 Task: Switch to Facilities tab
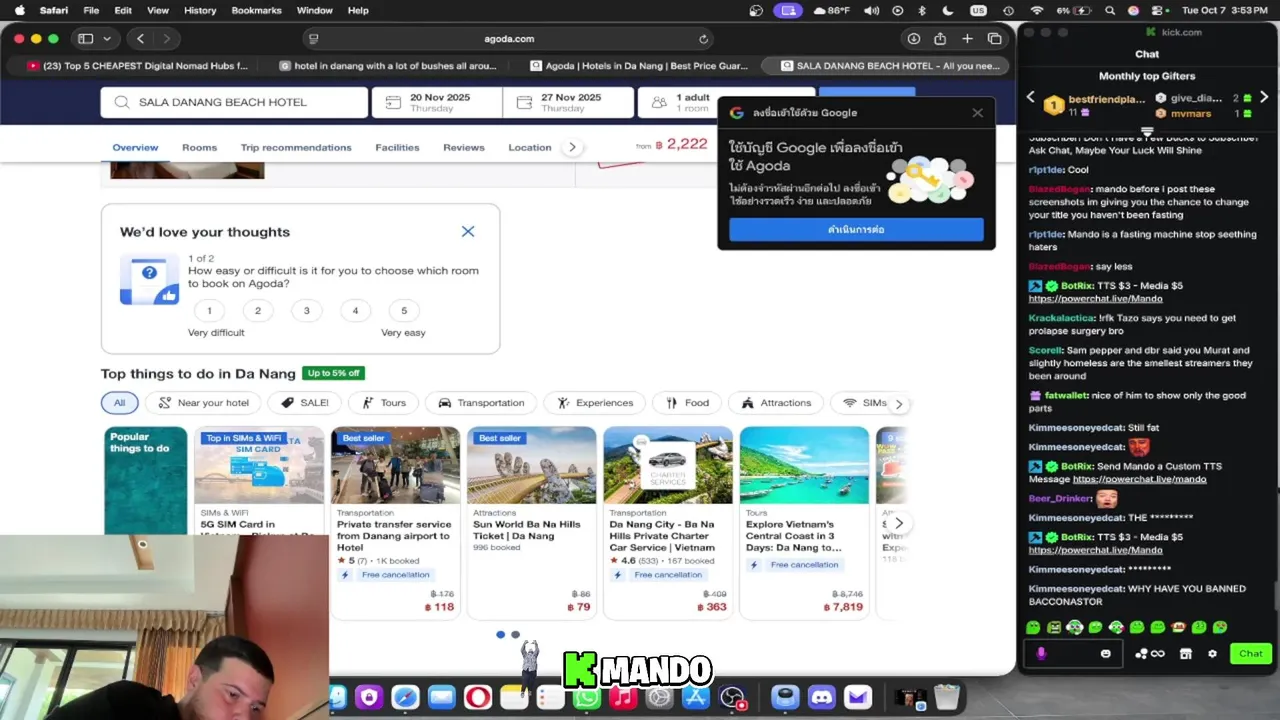[397, 147]
